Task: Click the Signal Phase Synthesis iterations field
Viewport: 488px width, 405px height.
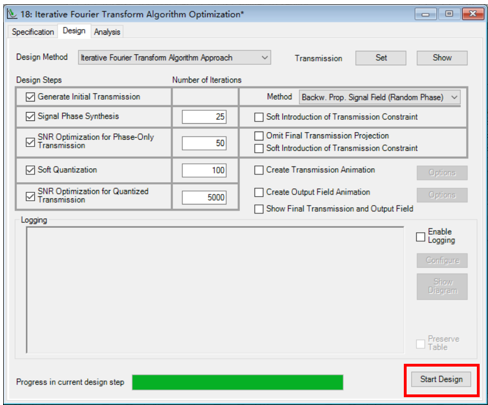Action: point(204,117)
